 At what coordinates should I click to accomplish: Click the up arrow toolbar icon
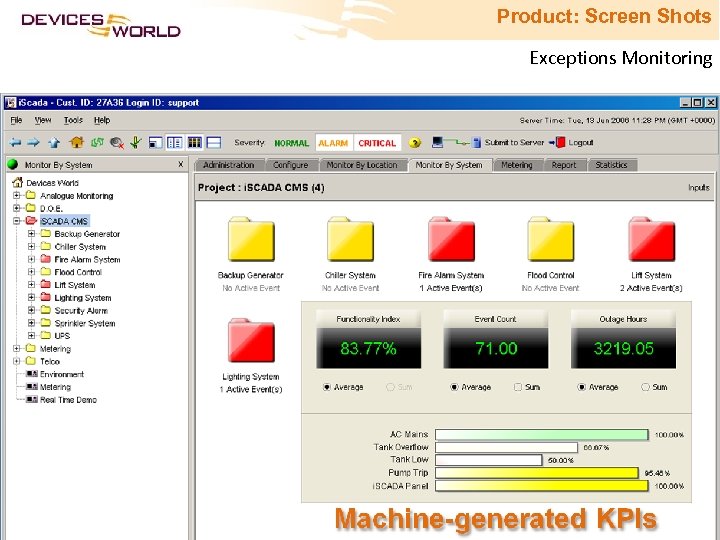(x=54, y=143)
